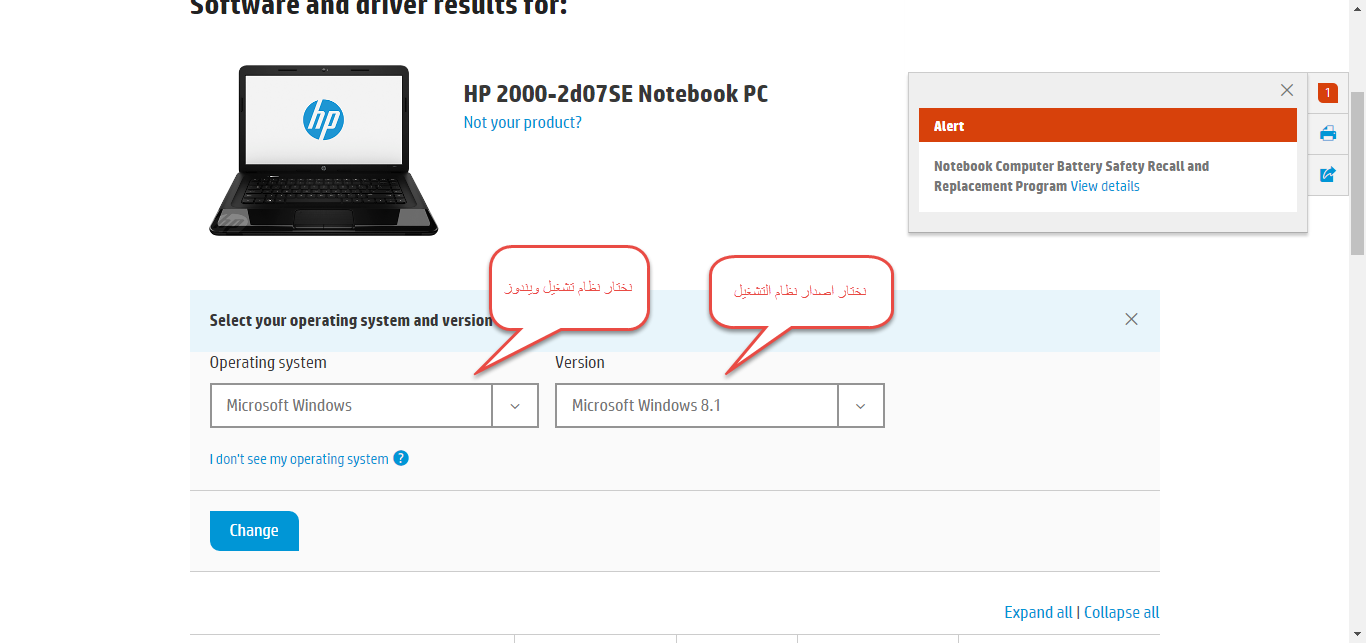
Task: Click the HP notebook product image
Action: click(x=323, y=150)
